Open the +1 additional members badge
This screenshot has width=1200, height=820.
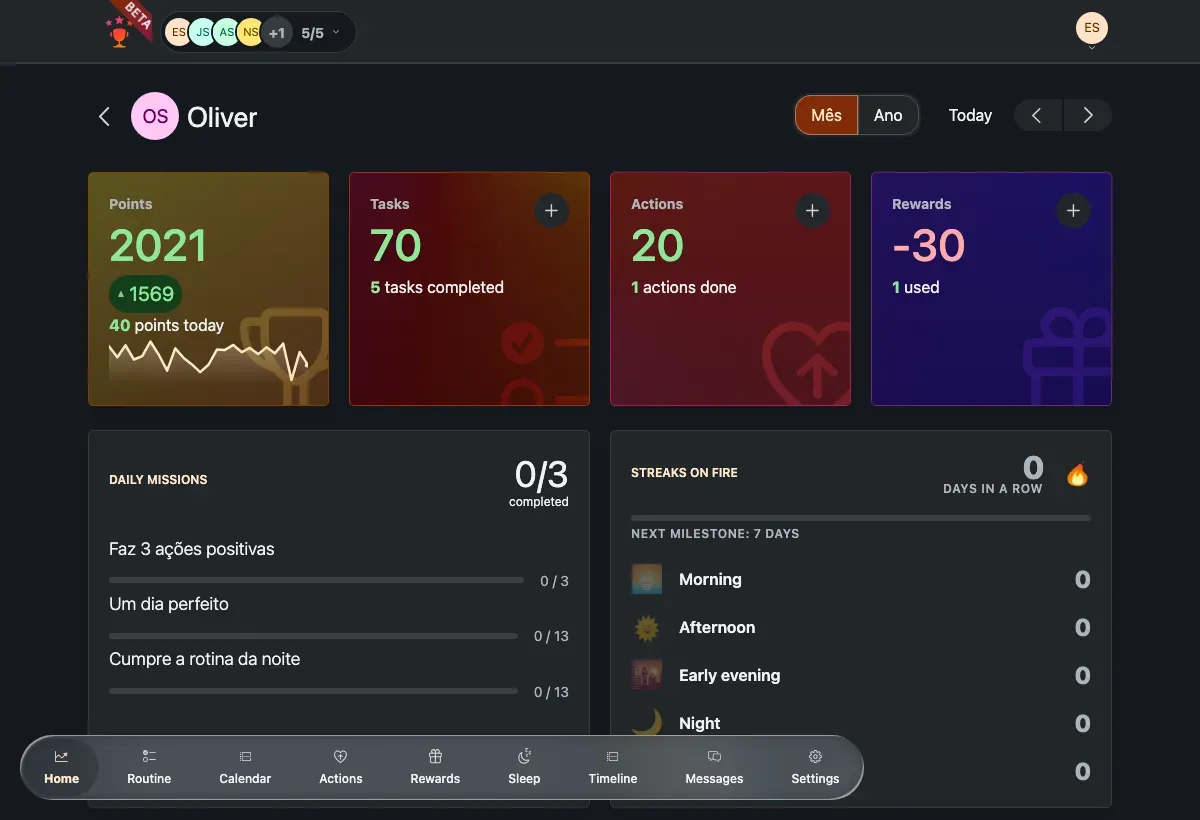click(276, 33)
